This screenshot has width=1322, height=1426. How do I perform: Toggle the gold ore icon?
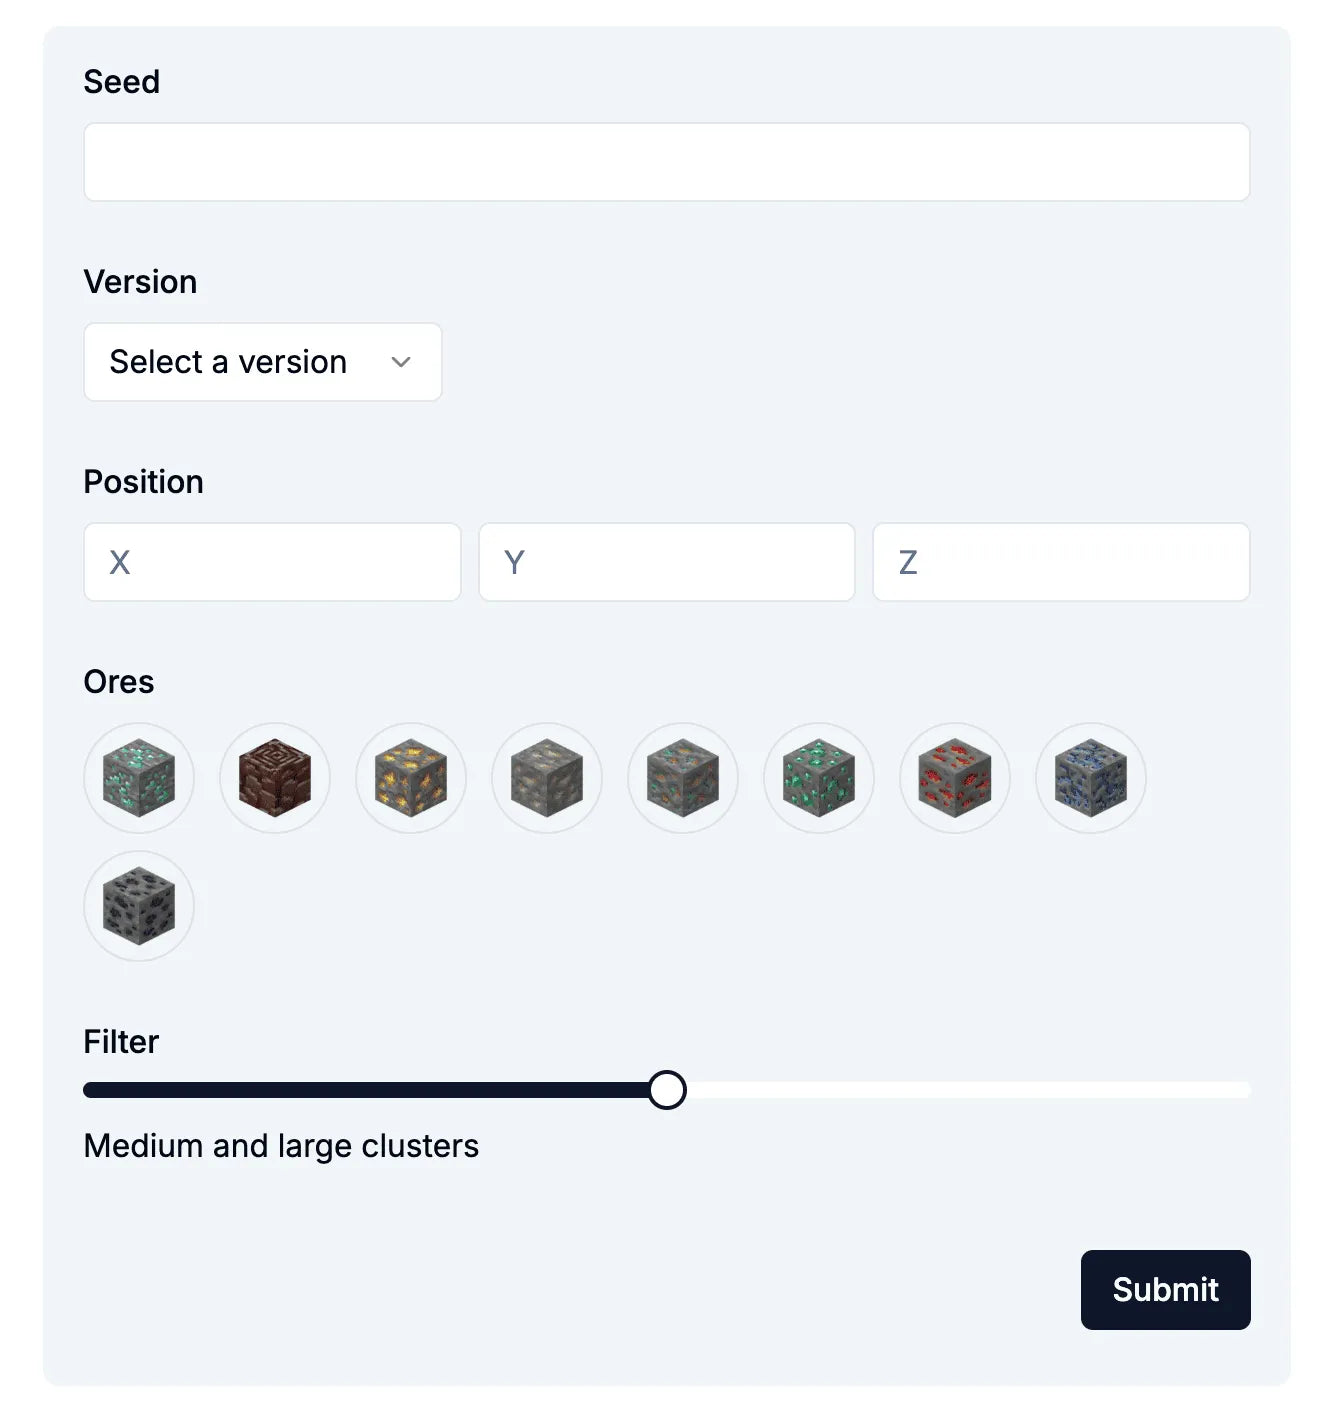410,778
